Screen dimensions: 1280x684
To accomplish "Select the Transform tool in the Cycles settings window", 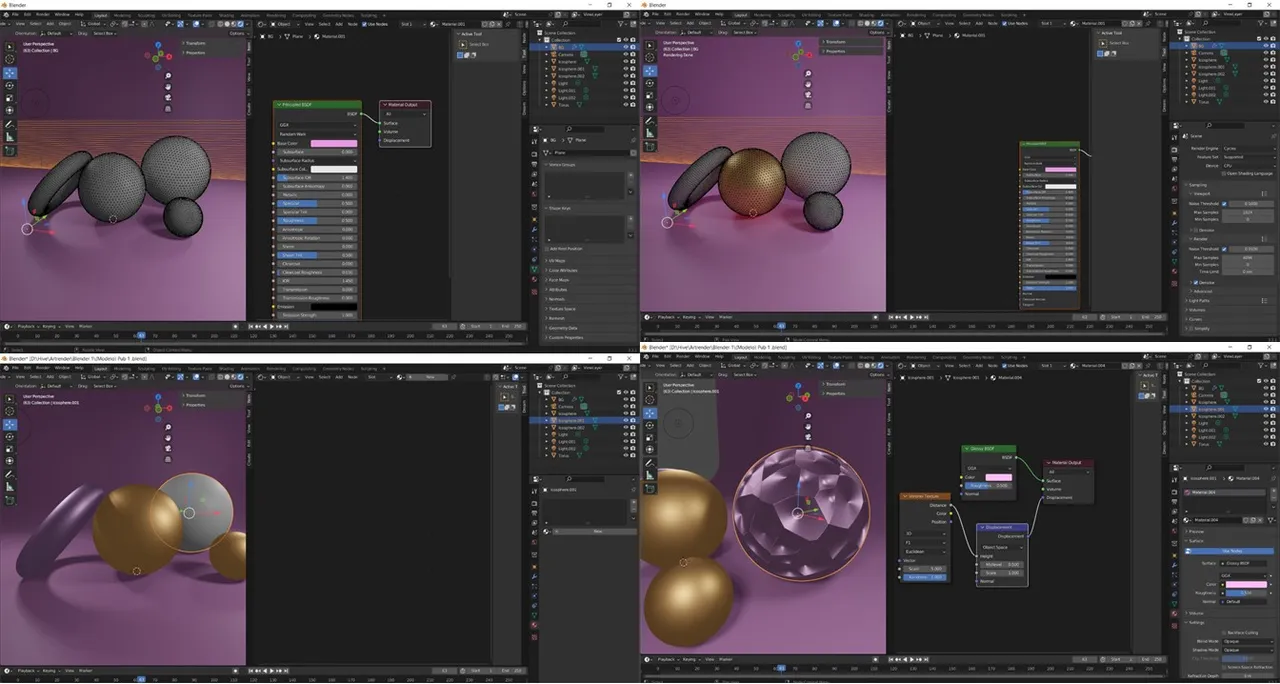I will [650, 107].
